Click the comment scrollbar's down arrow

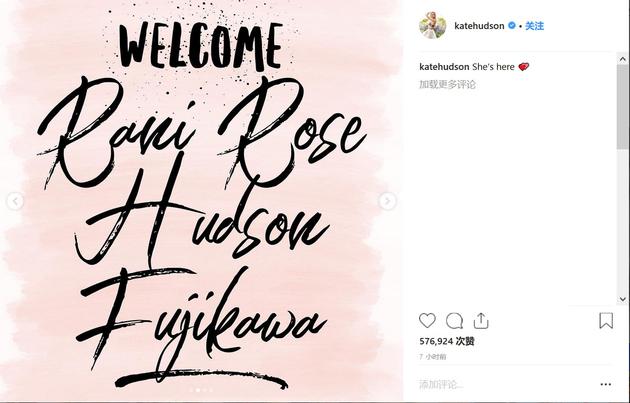click(x=623, y=299)
